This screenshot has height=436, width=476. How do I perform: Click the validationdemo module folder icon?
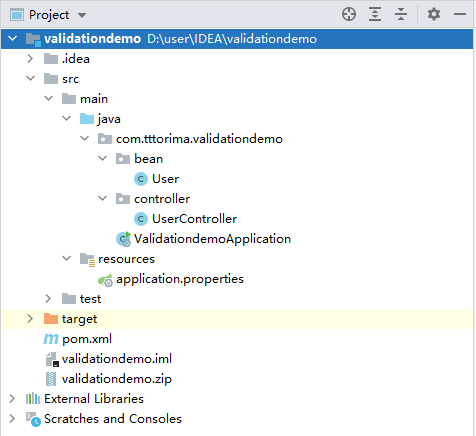(x=33, y=39)
